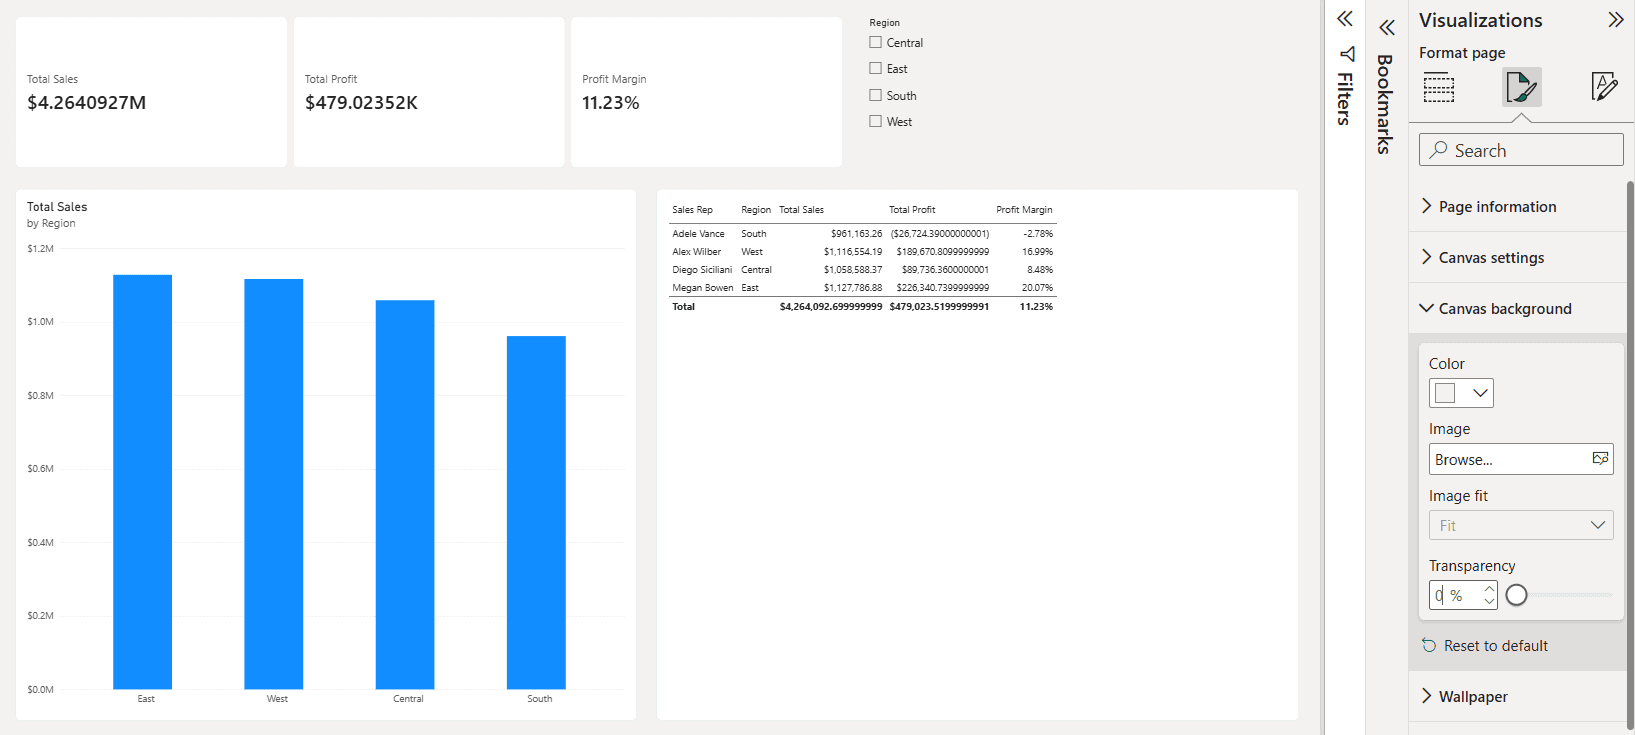Open the Image fit dropdown
Viewport: 1635px width, 735px height.
tap(1521, 525)
